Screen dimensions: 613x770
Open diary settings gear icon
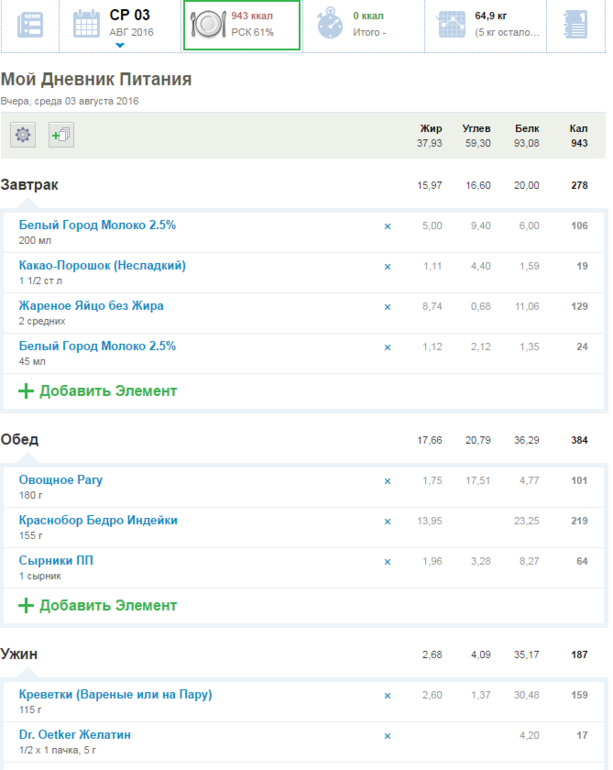pos(23,135)
